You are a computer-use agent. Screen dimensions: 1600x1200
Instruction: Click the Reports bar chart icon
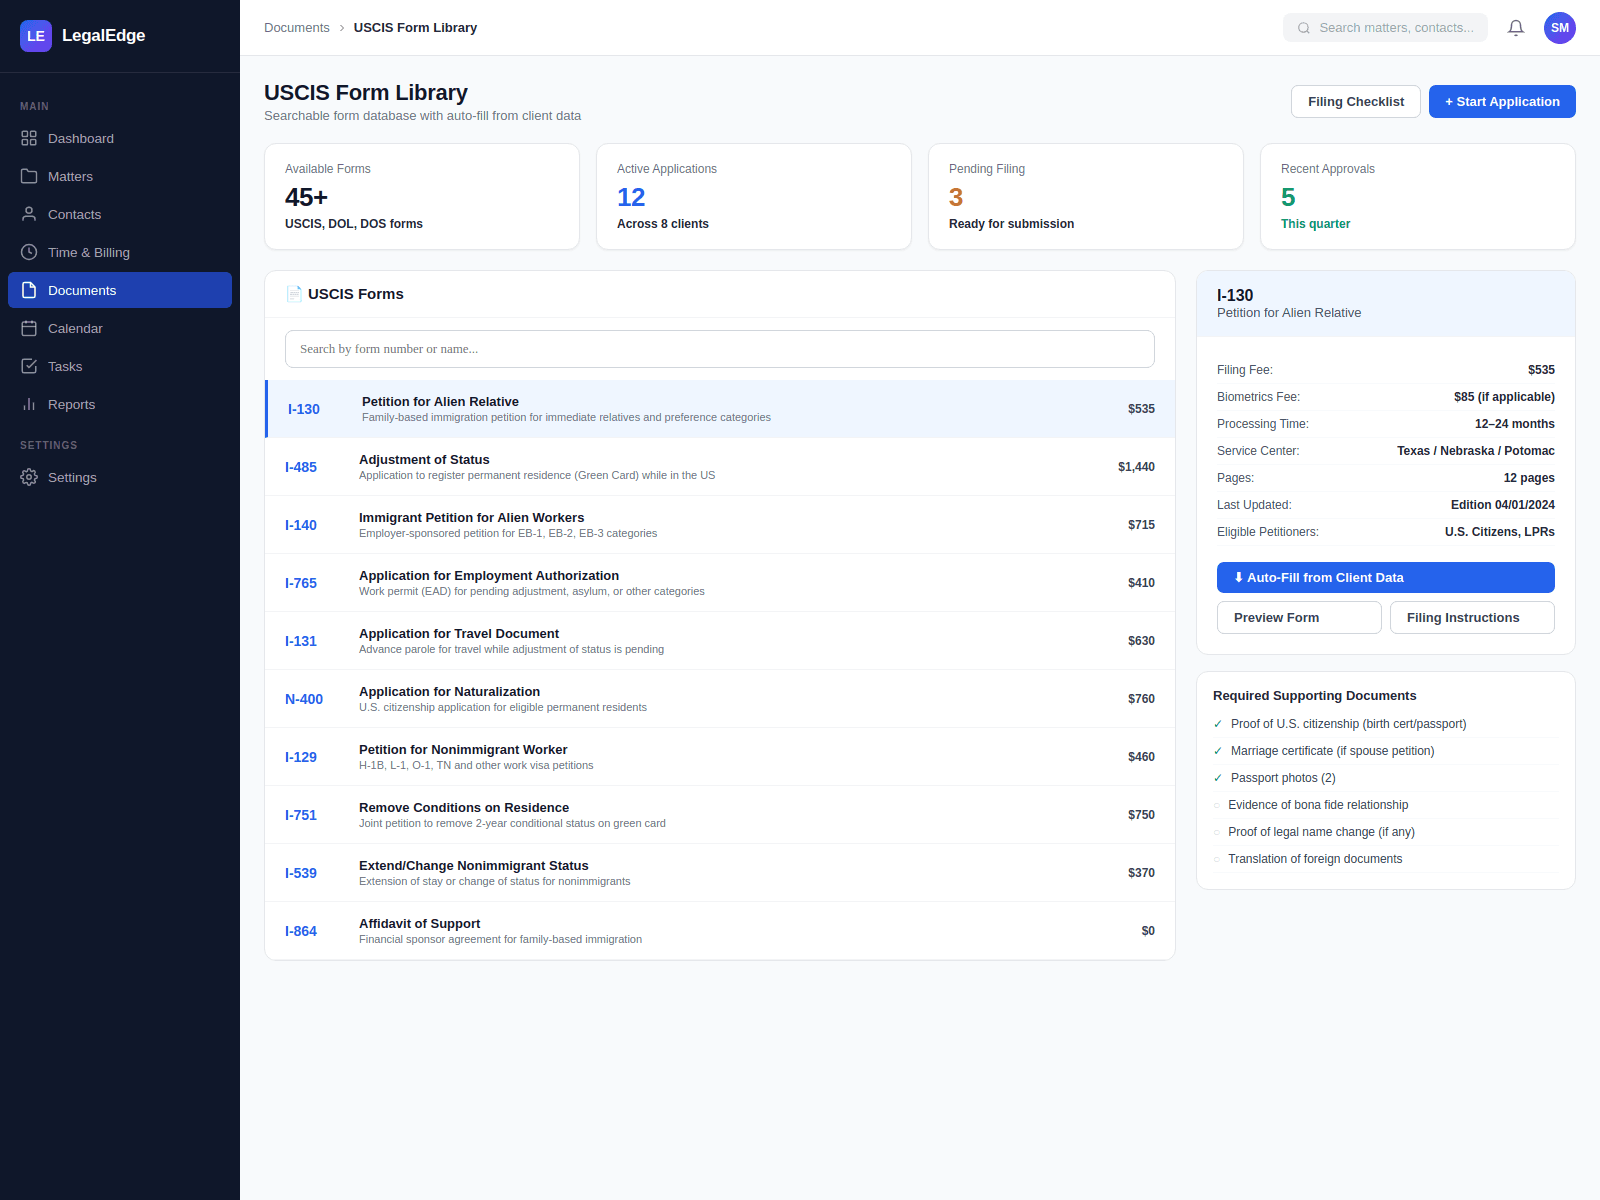pos(29,404)
